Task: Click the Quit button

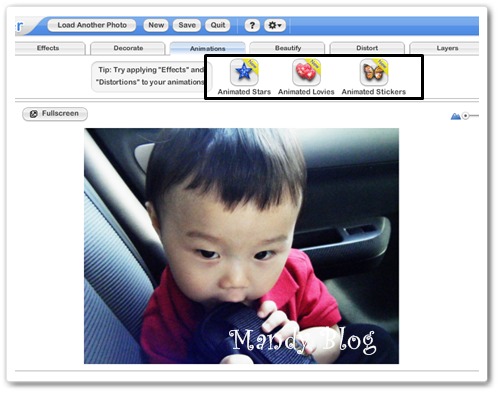Action: click(x=218, y=25)
